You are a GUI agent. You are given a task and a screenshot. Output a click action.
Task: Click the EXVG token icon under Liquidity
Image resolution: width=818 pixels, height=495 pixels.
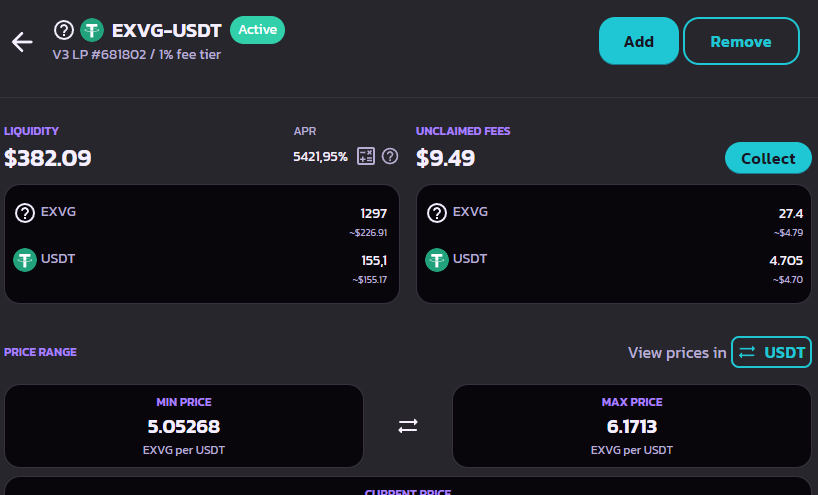coord(25,212)
